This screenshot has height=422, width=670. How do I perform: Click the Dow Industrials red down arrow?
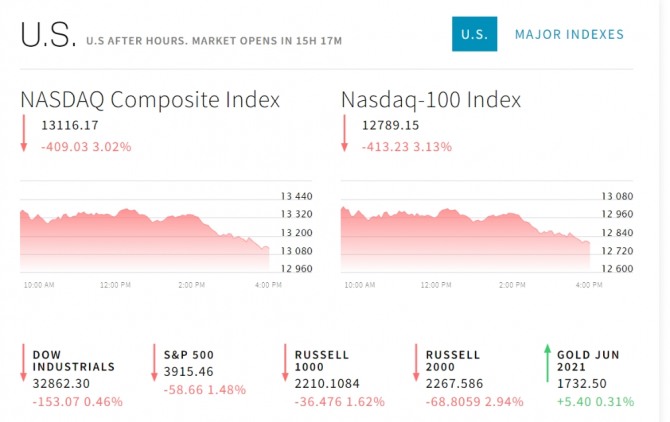coord(23,363)
